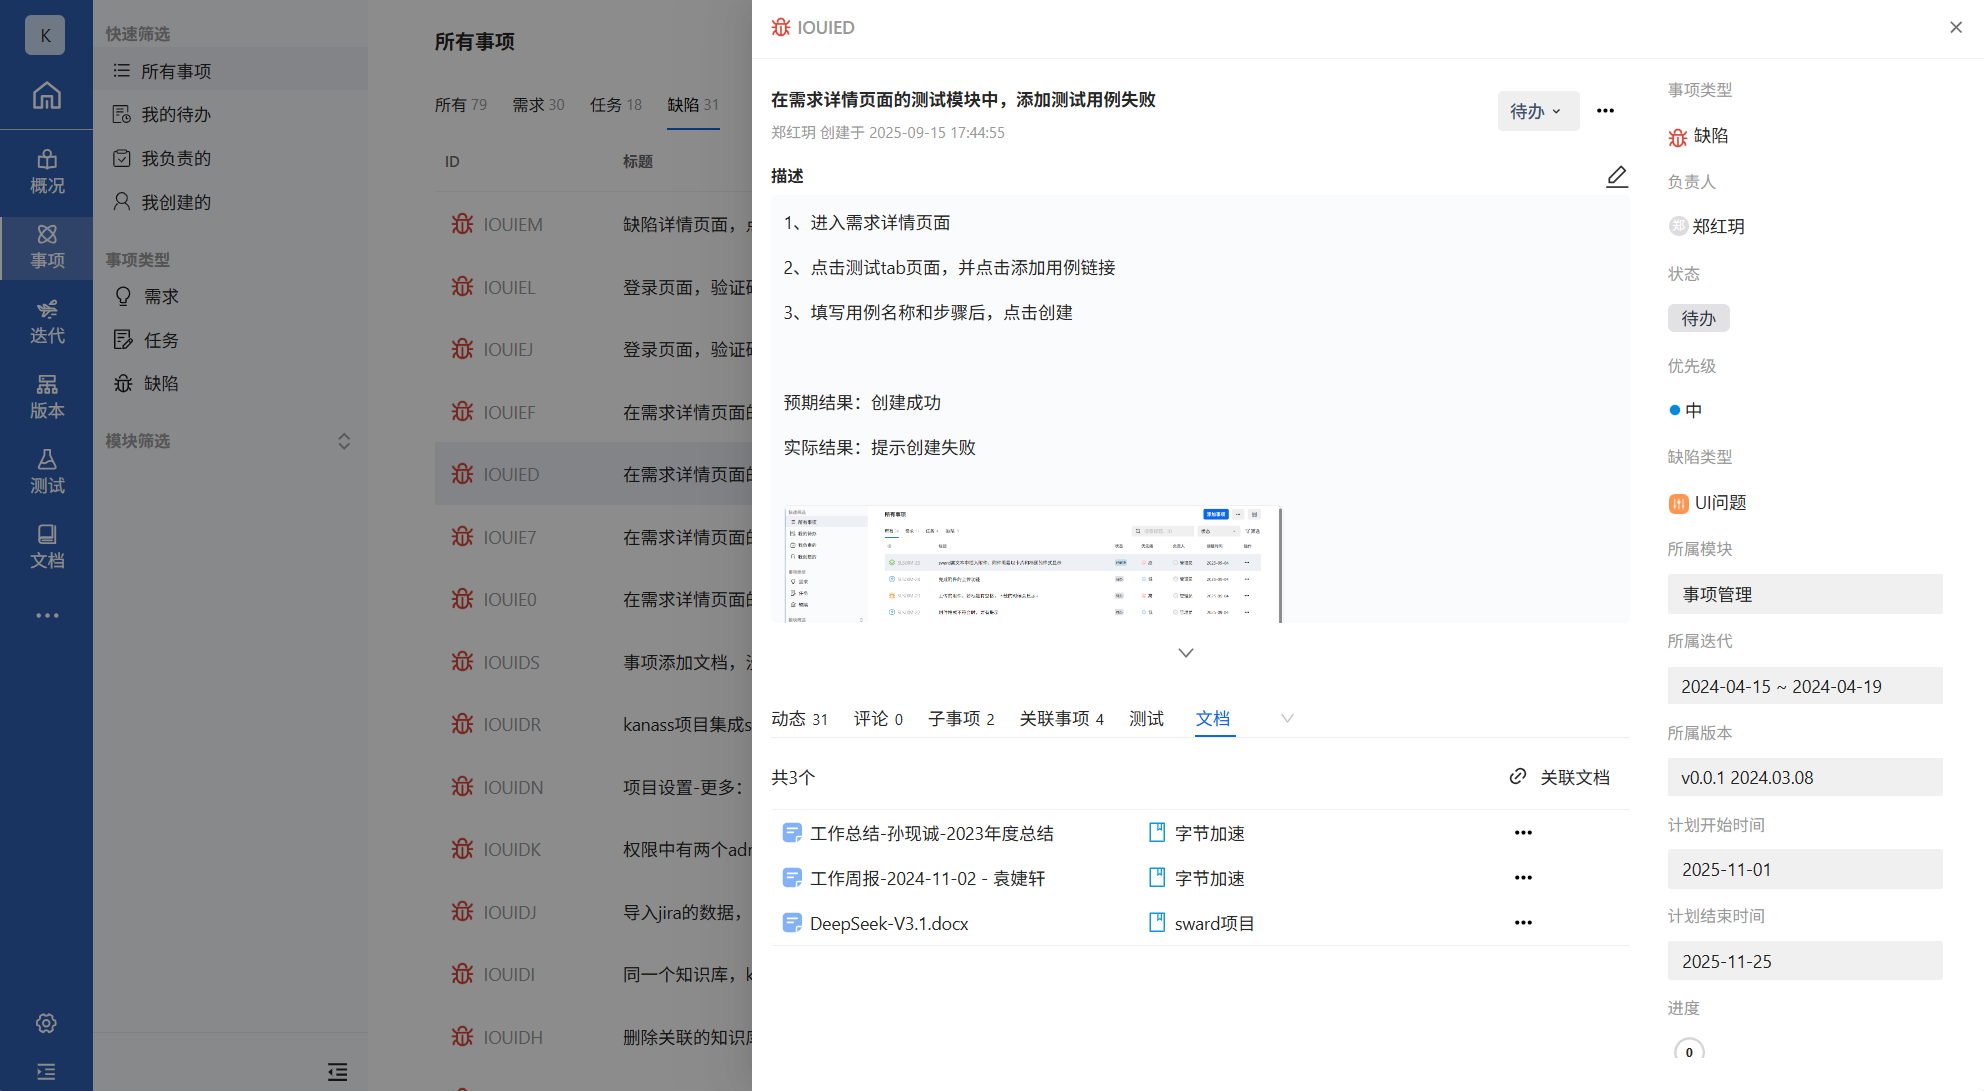The image size is (1984, 1091).
Task: Open 文档 section in left sidebar
Action: (x=46, y=546)
